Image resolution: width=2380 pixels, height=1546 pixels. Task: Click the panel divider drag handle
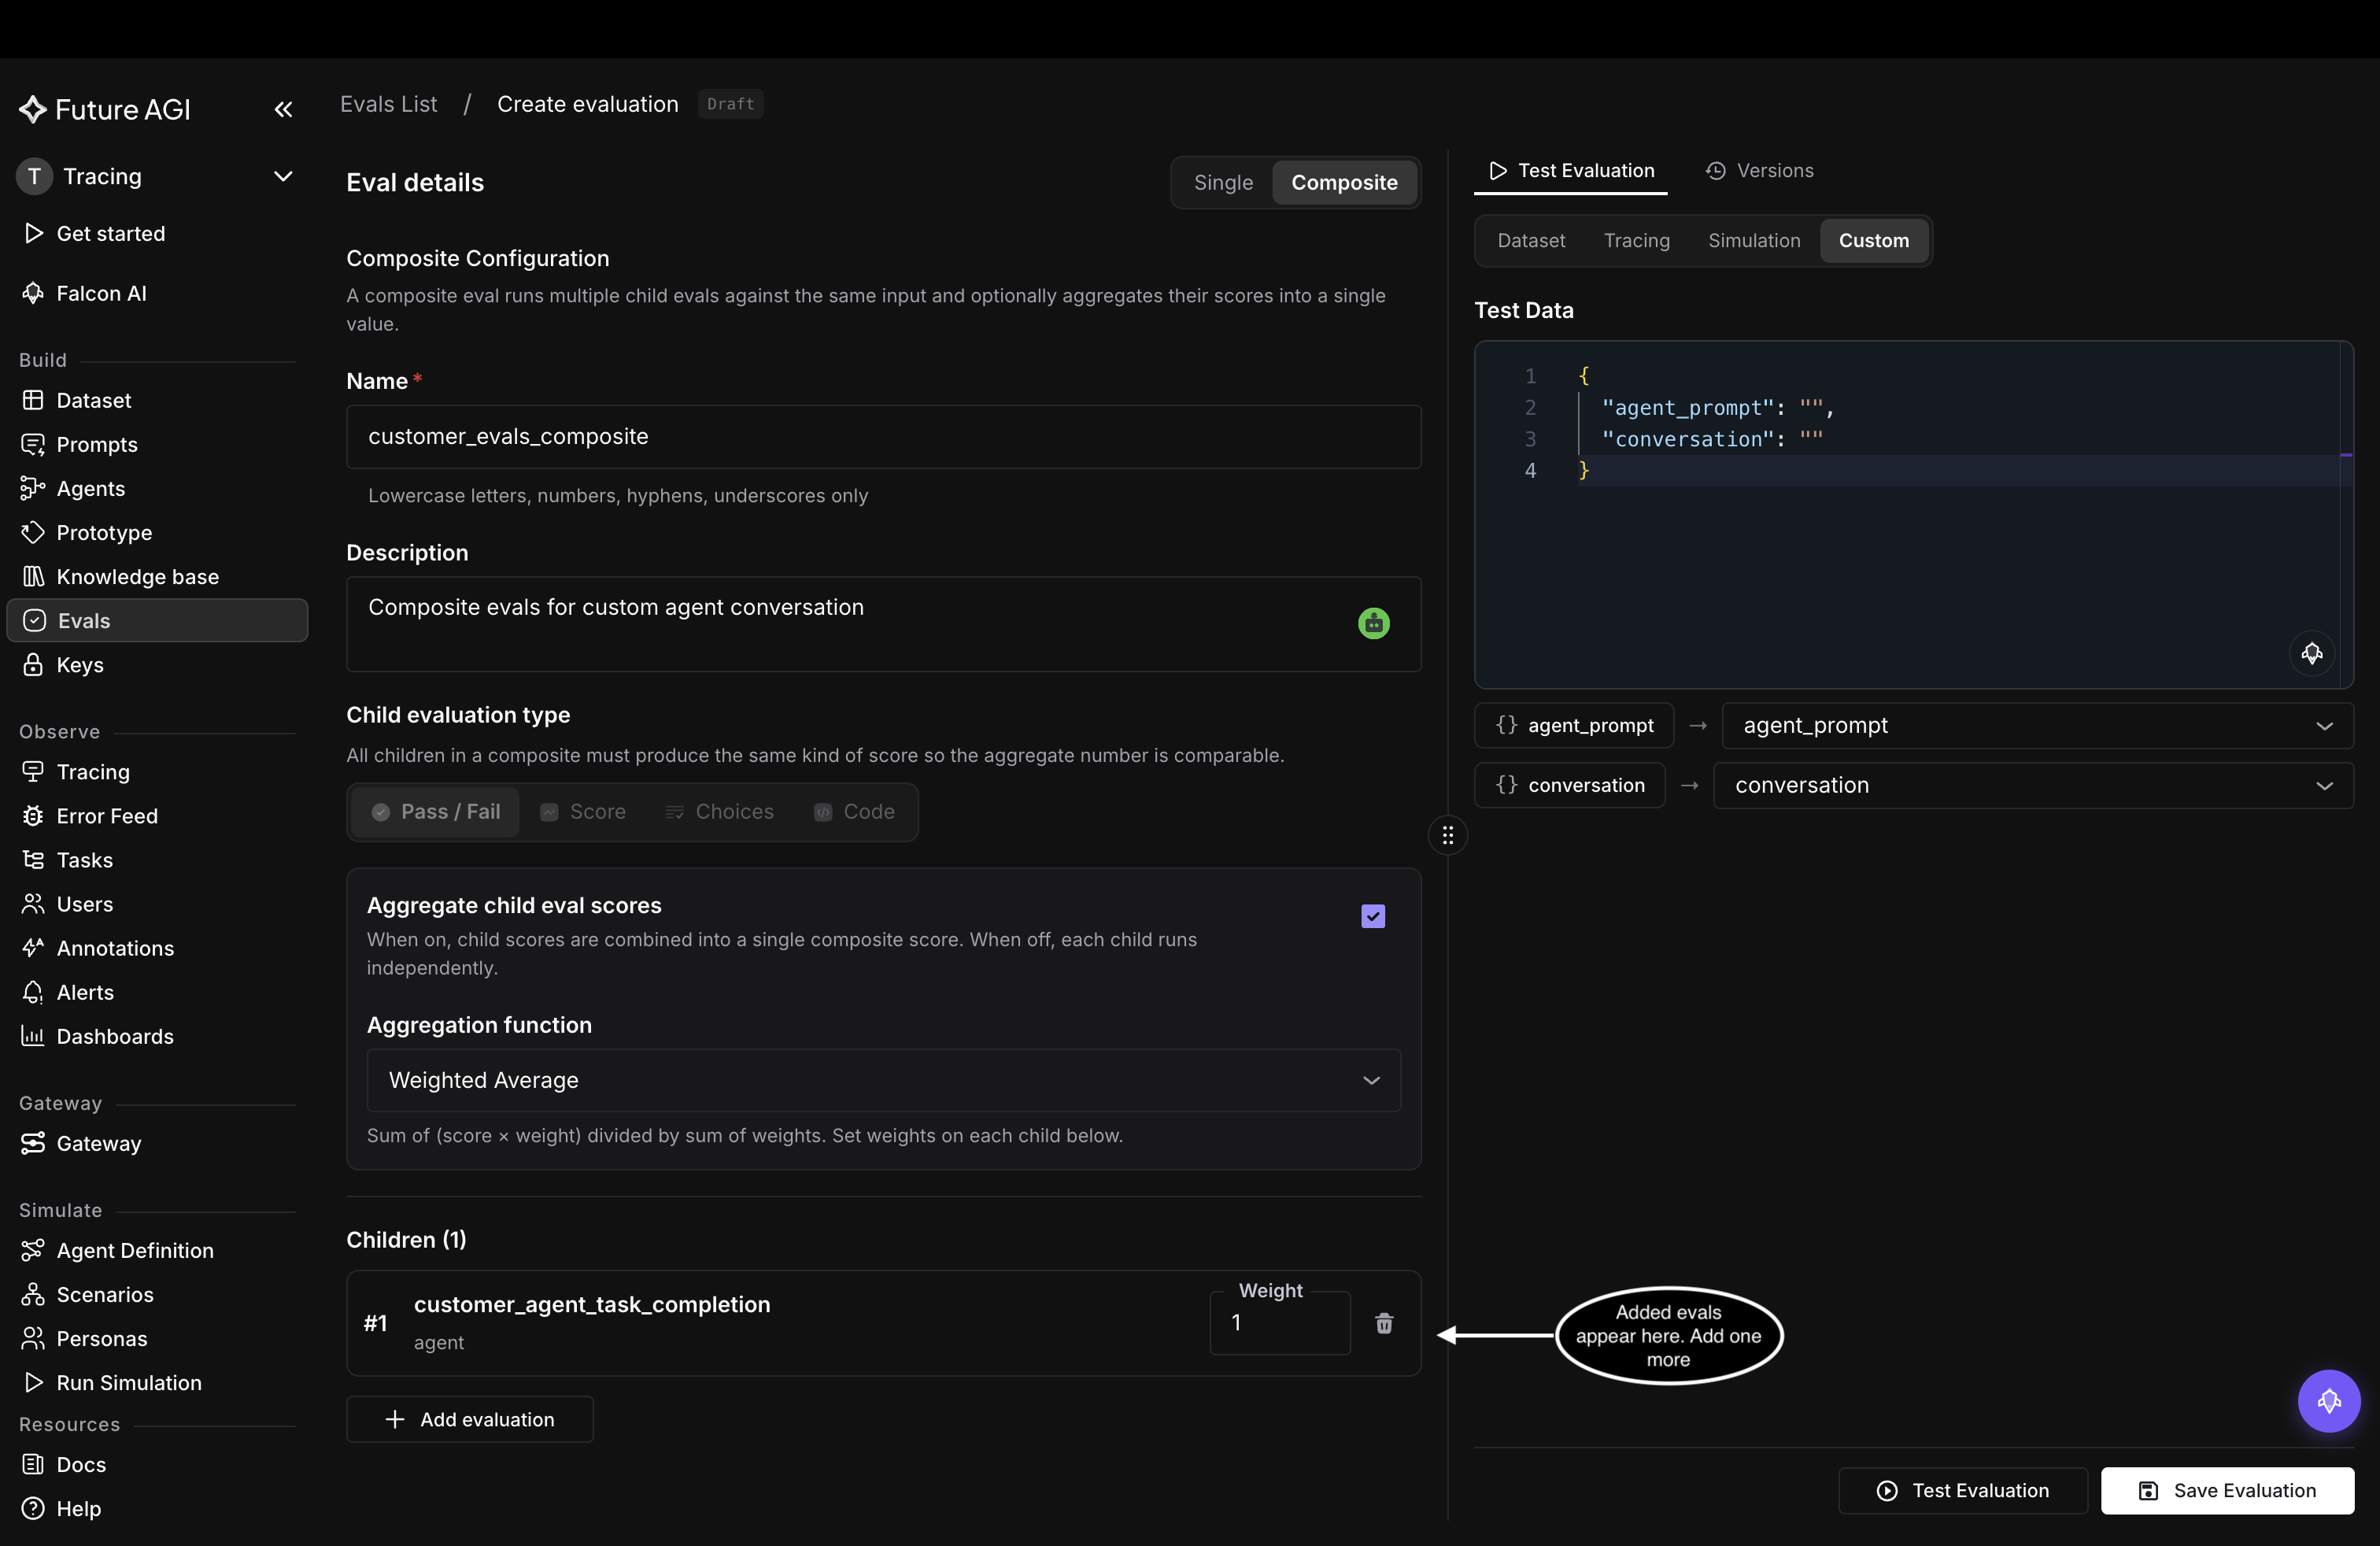point(1447,834)
